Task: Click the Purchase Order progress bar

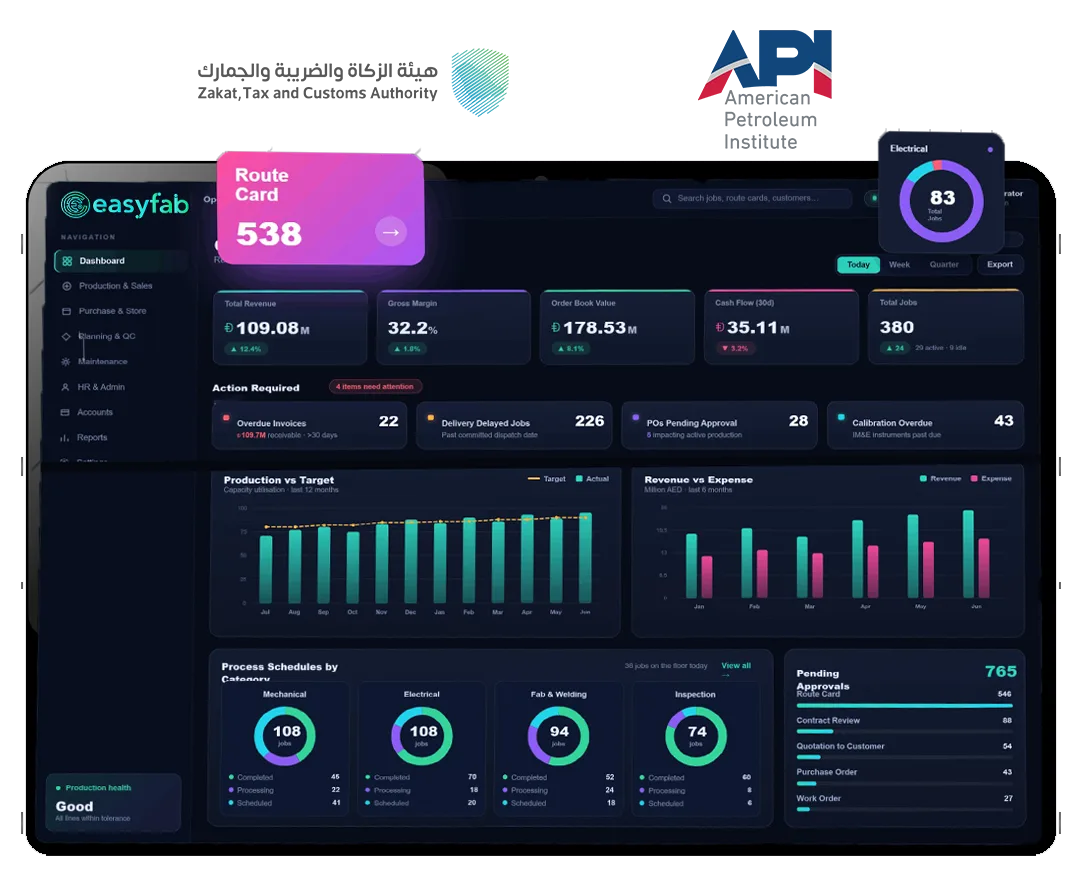Action: (x=905, y=784)
